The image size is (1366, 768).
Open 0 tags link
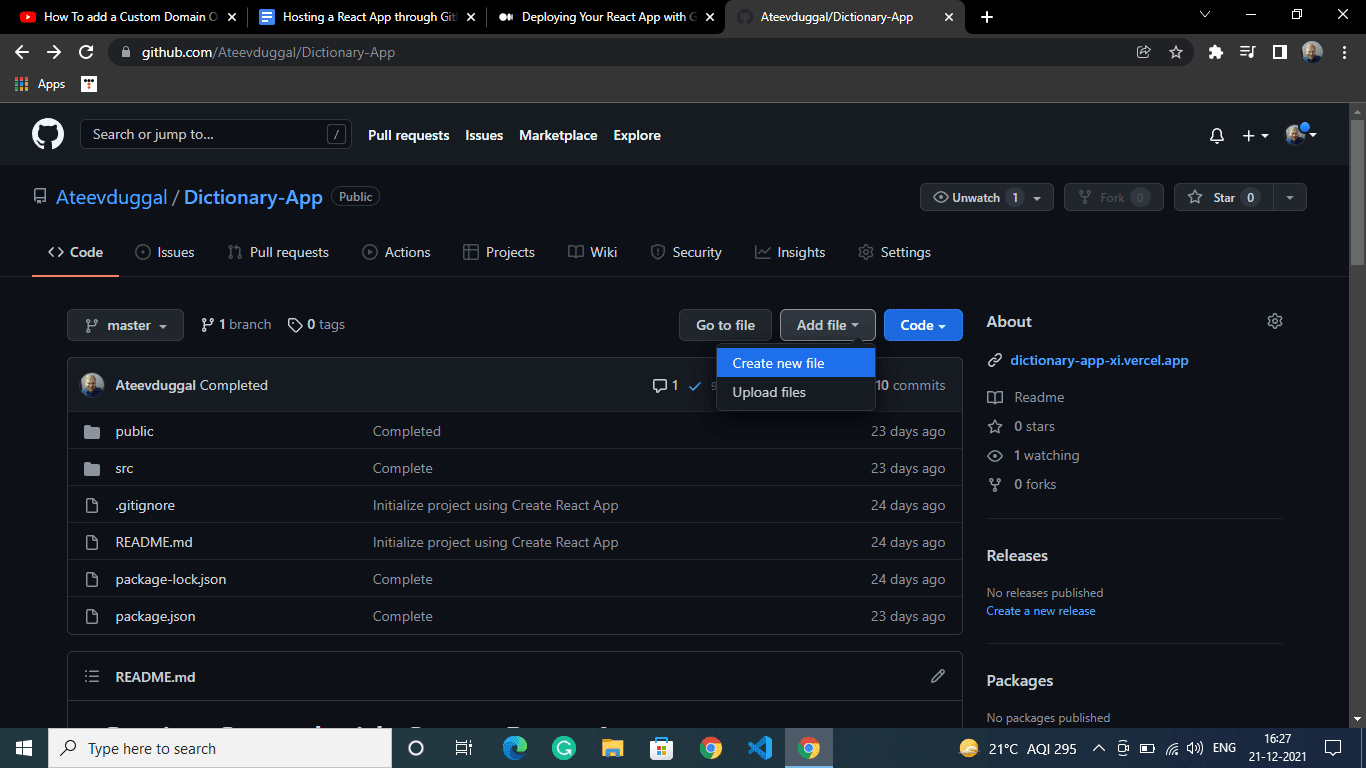pyautogui.click(x=316, y=324)
